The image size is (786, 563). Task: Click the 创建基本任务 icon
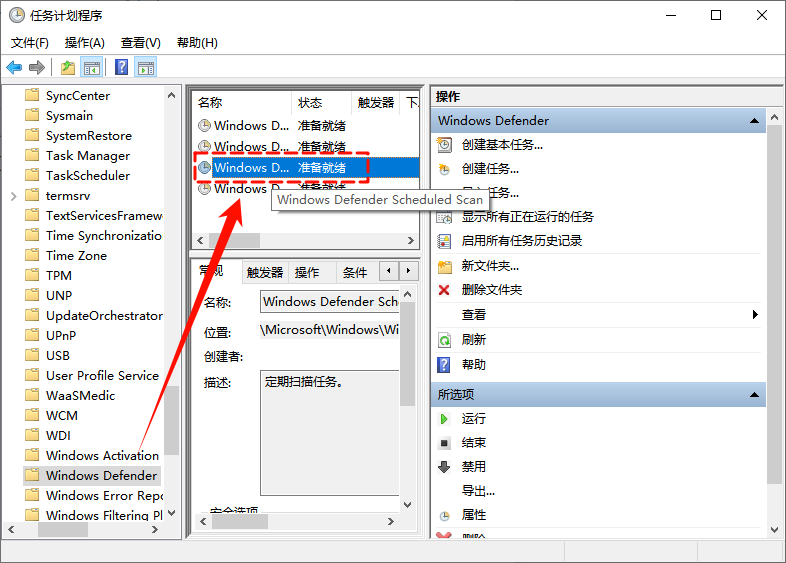(444, 145)
